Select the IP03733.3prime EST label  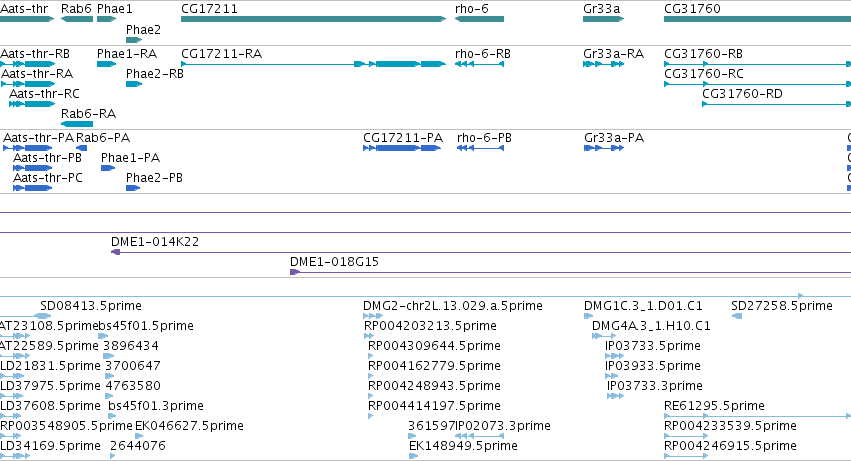(x=655, y=386)
